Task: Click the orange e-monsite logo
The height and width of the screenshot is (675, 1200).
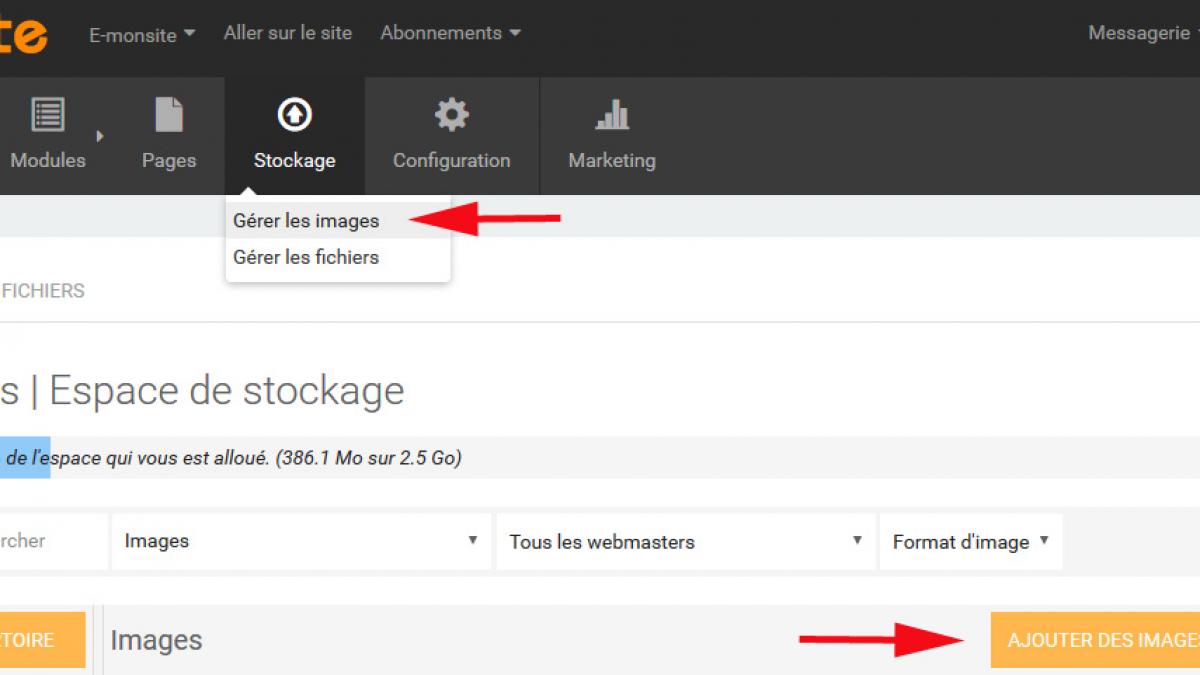Action: 23,35
